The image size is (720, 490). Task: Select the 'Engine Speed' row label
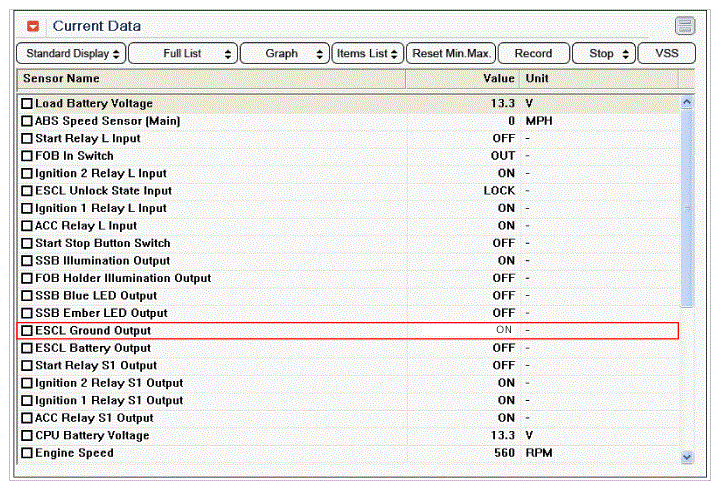click(x=74, y=452)
